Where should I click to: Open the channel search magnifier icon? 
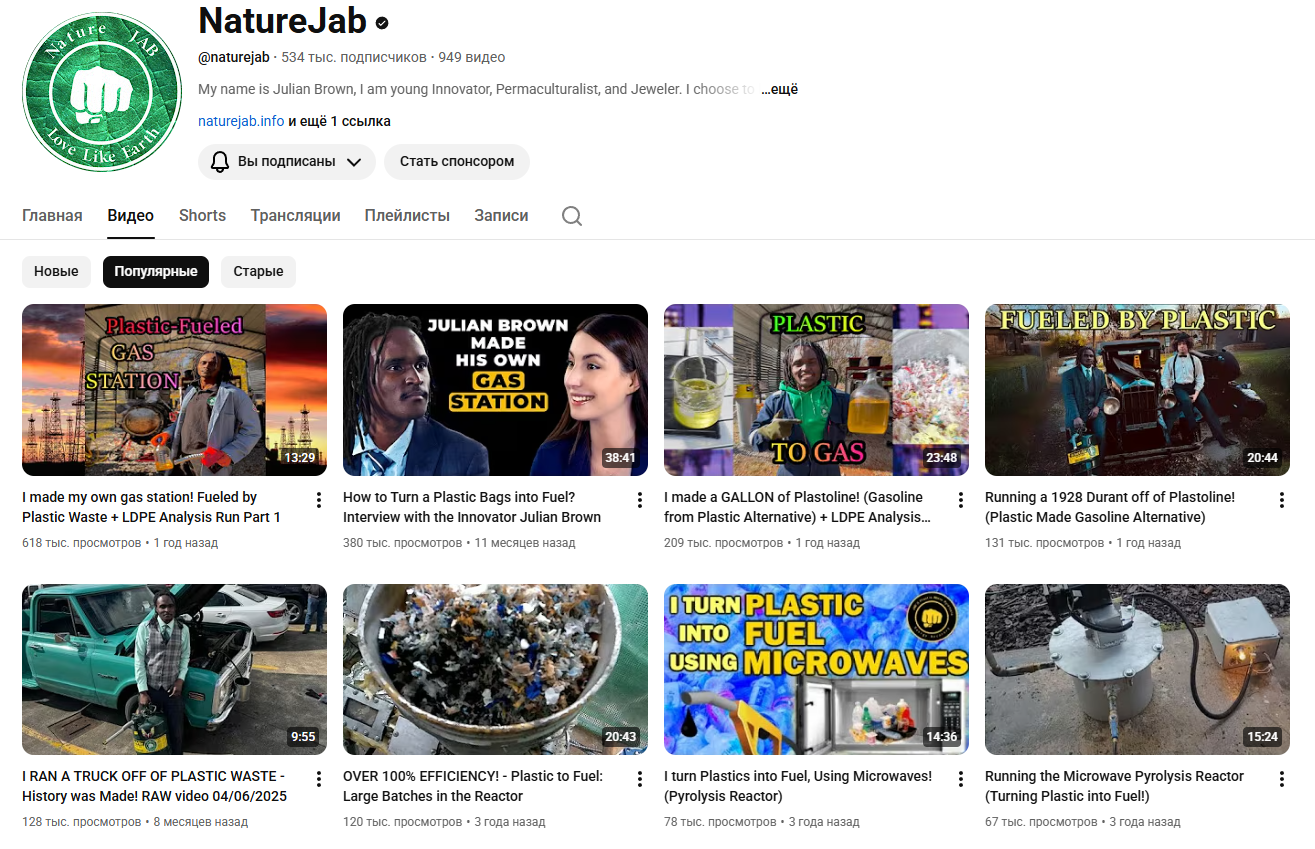(x=572, y=216)
